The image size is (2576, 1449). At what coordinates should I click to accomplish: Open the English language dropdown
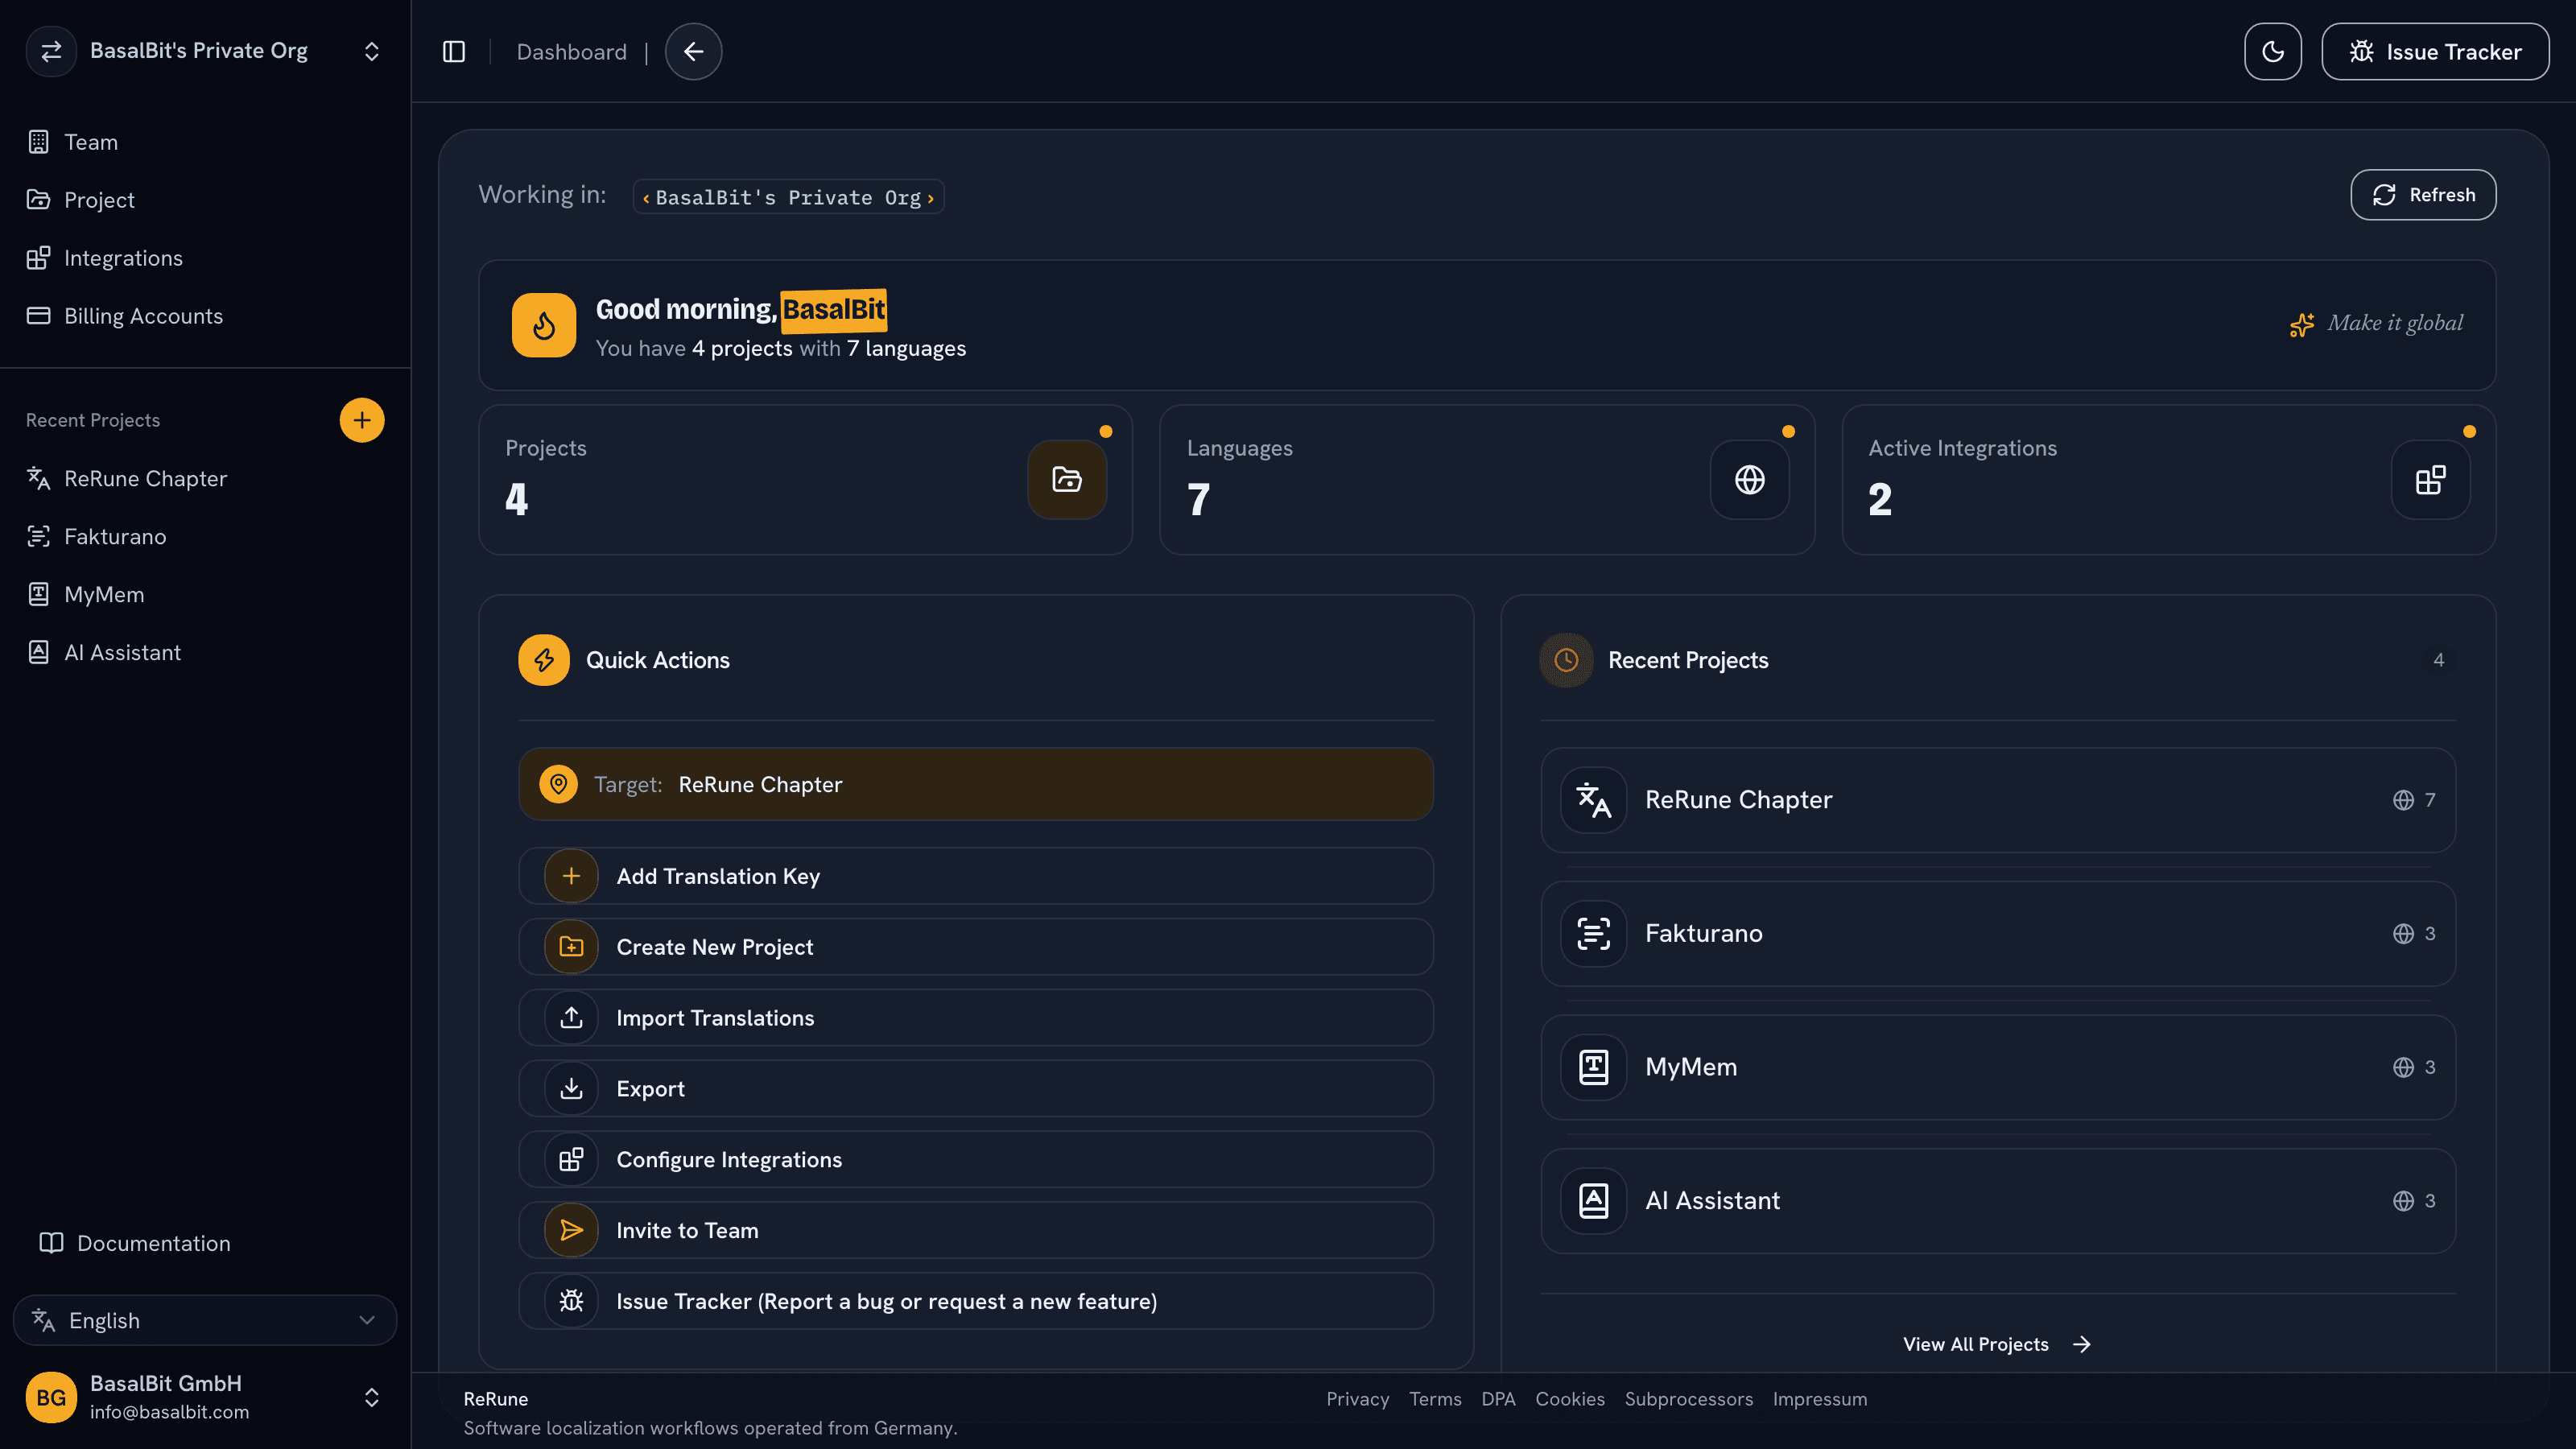pos(205,1321)
